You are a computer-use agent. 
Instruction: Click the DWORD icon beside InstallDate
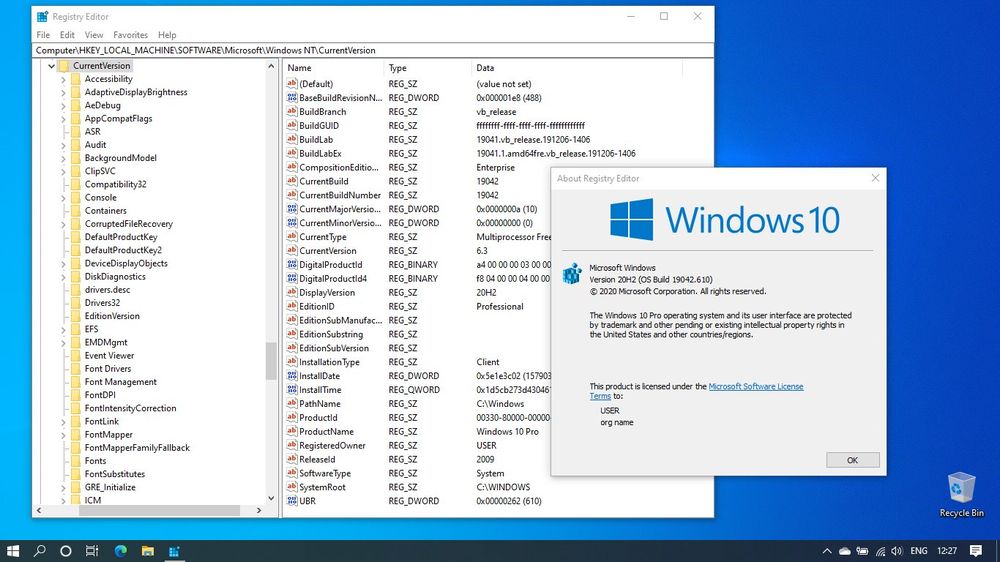(291, 376)
